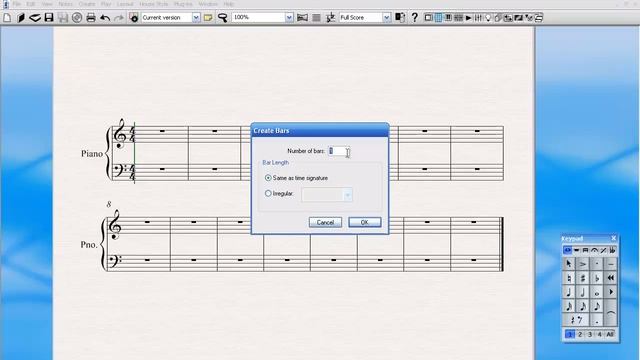The height and width of the screenshot is (360, 640).
Task: Toggle the Keypad window toolbar icon
Action: 438,18
